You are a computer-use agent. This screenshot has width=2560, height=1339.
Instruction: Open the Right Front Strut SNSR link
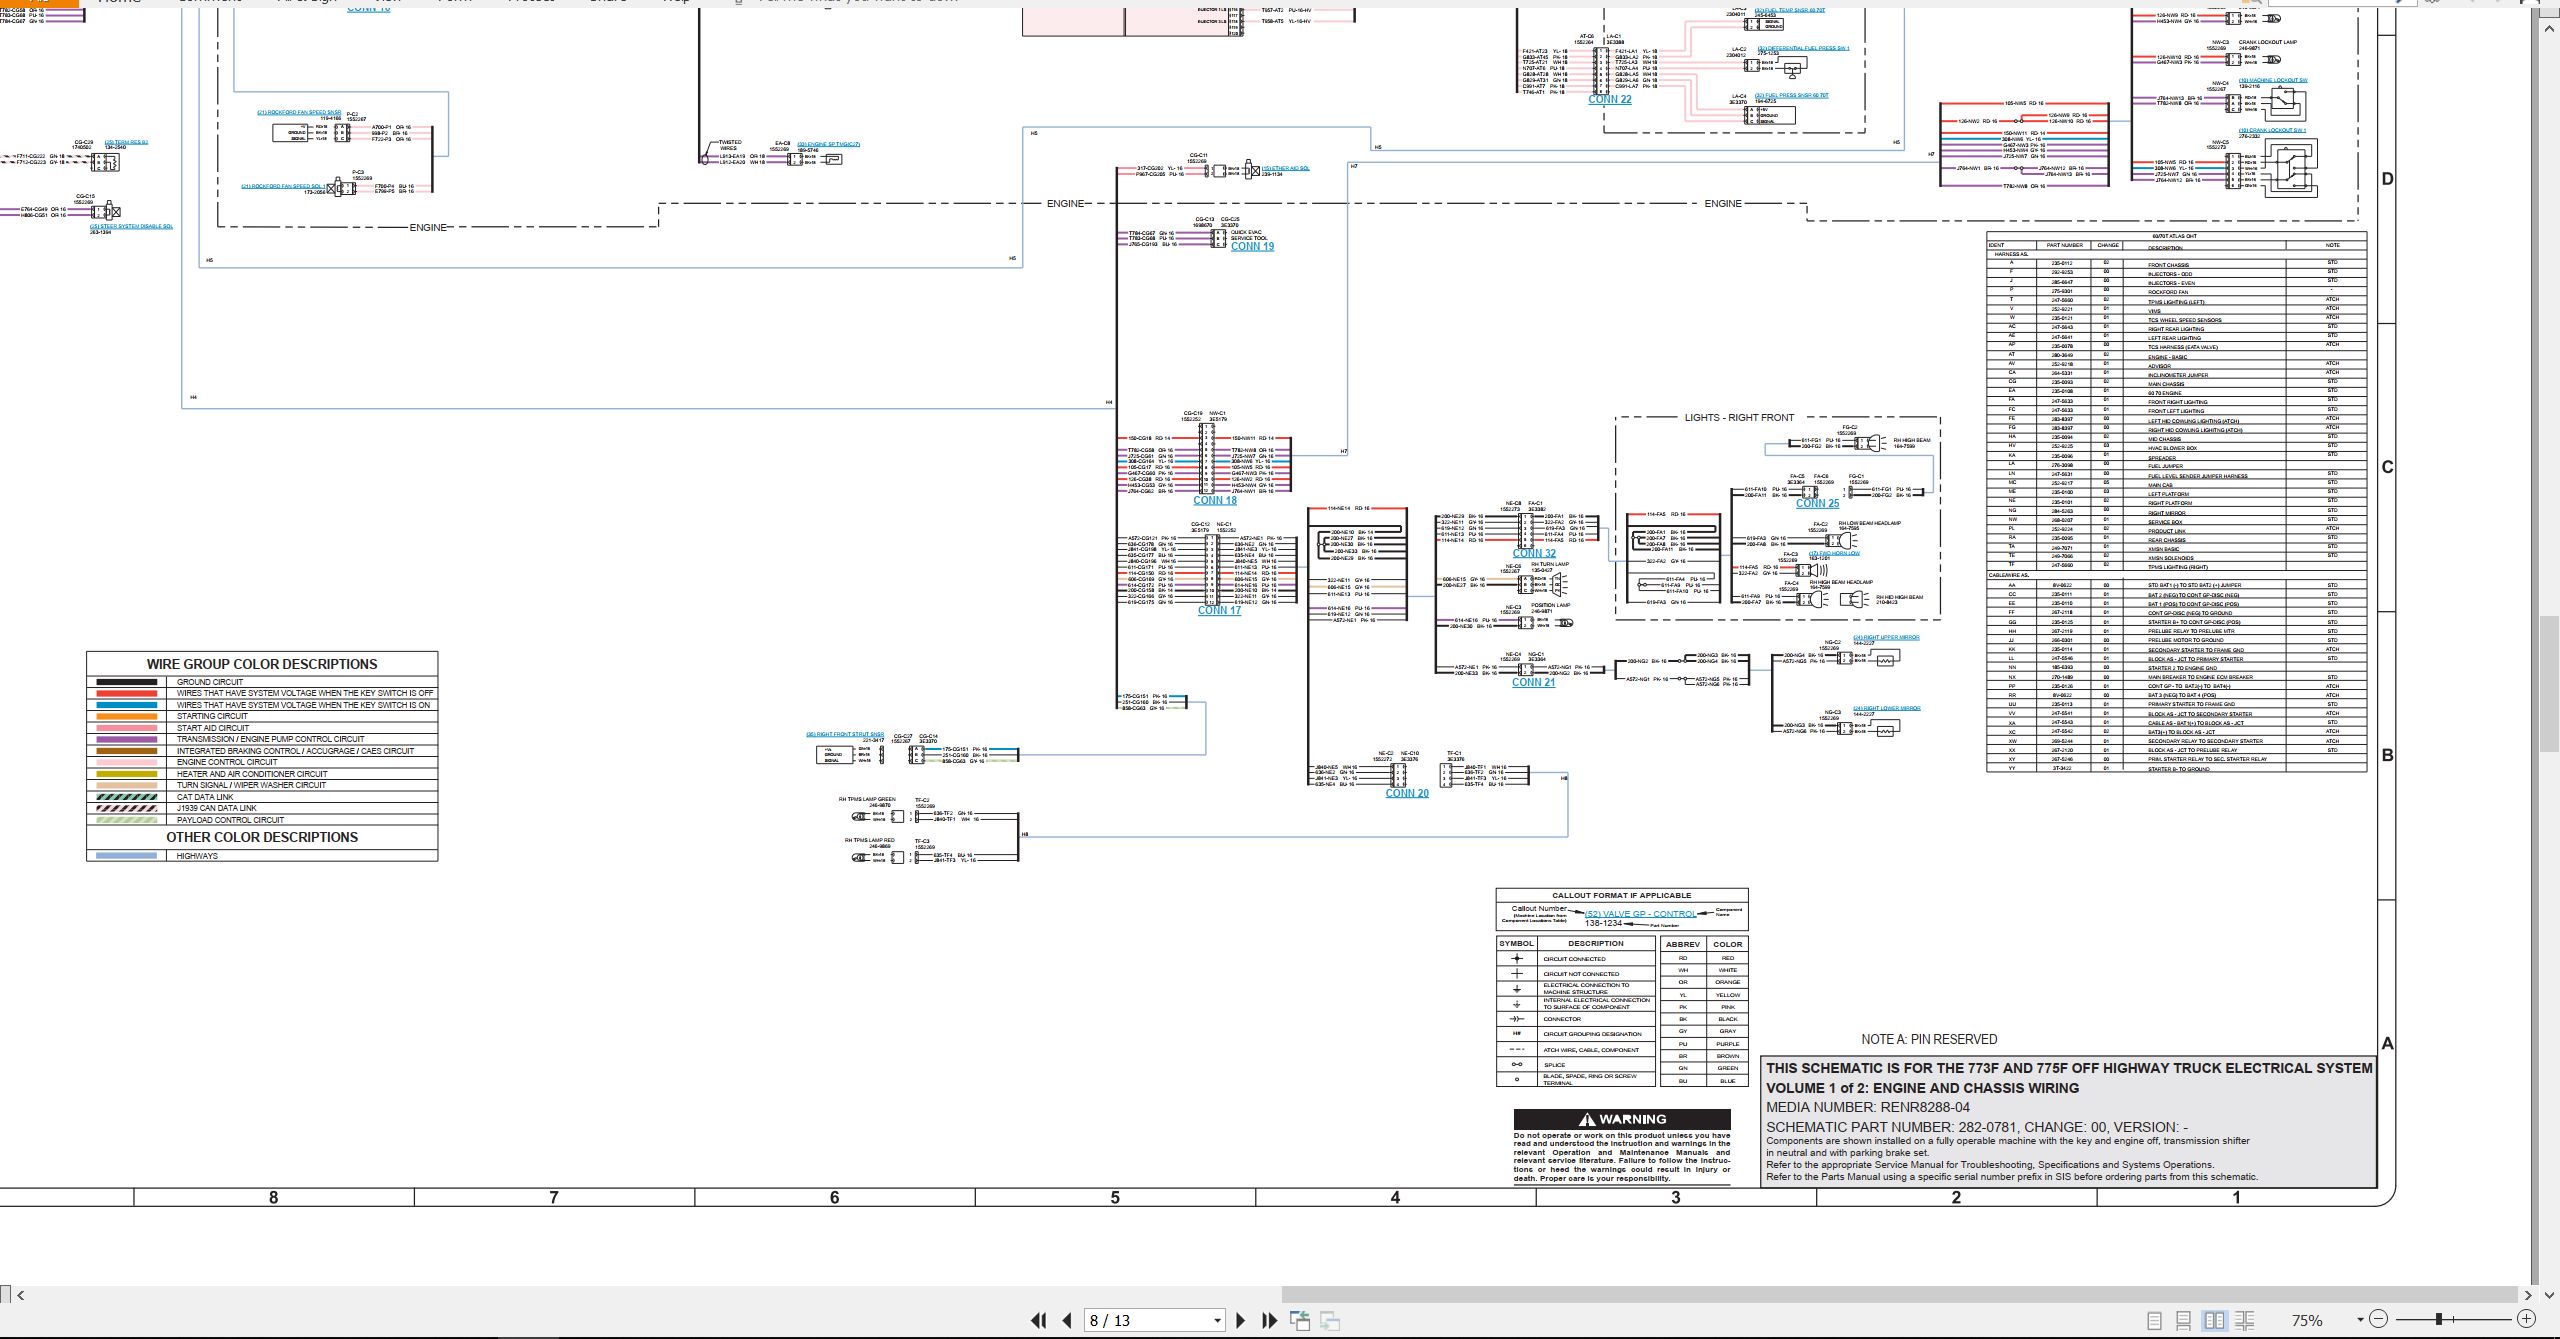[845, 734]
